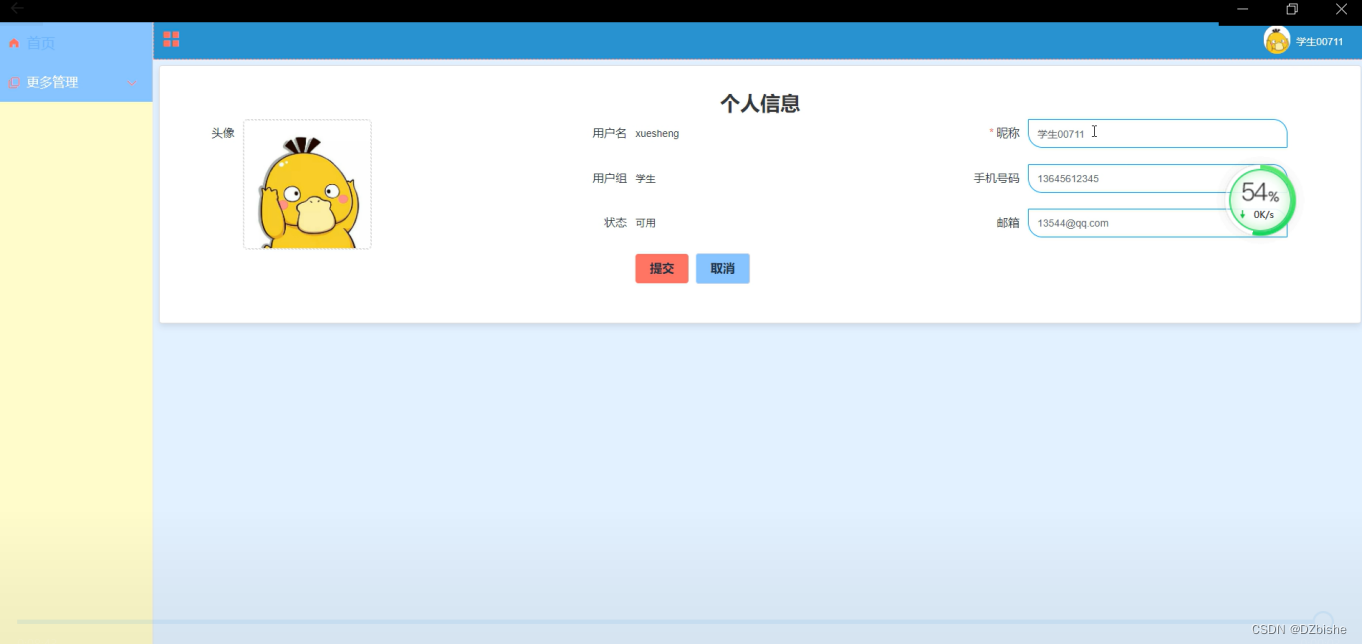This screenshot has width=1362, height=644.
Task: Restore down the window
Action: click(1292, 9)
